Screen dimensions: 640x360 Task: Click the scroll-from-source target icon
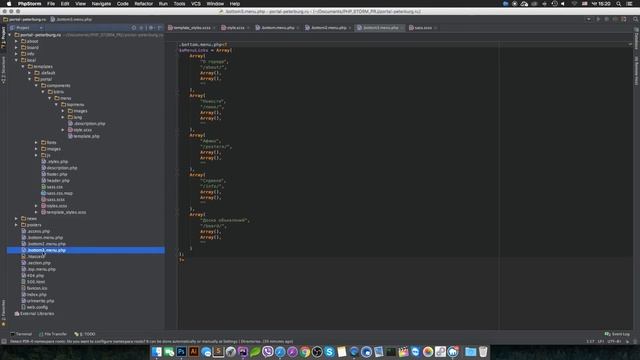pos(134,28)
